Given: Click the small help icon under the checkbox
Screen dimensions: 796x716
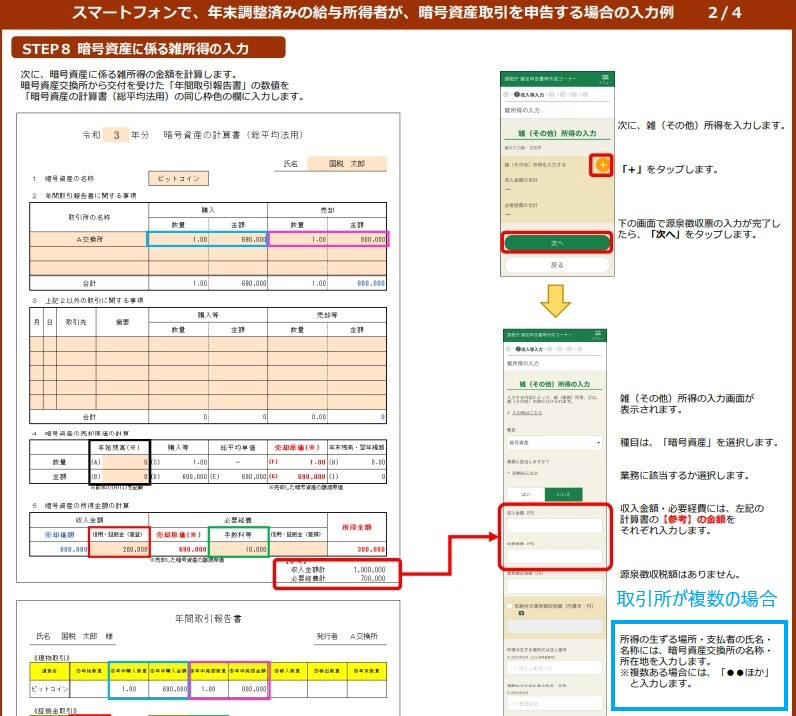Looking at the screenshot, I should click(x=521, y=614).
